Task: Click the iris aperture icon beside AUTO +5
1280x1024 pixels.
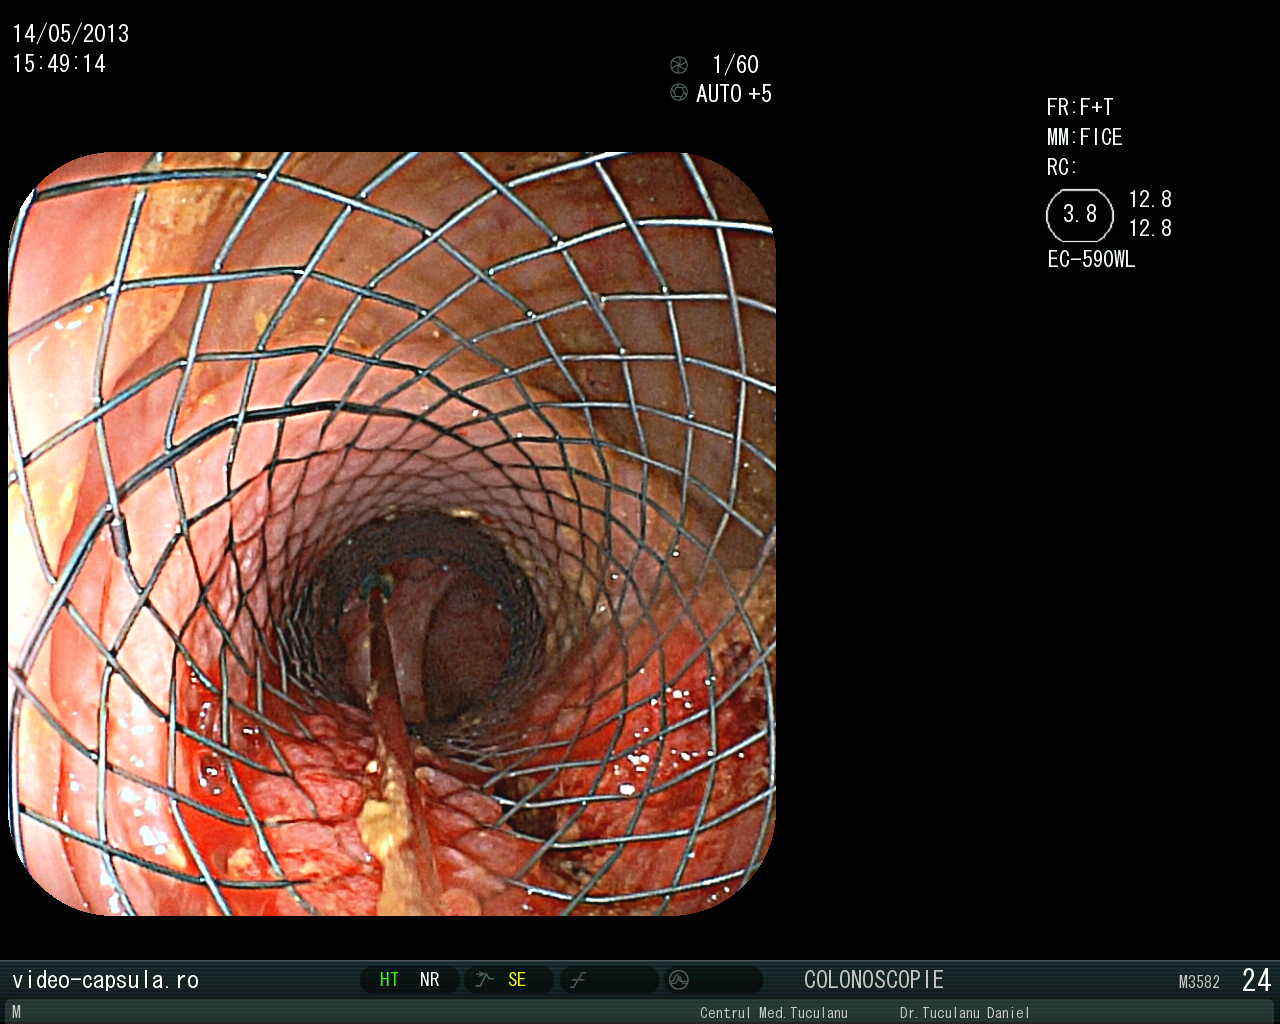Action: 679,93
